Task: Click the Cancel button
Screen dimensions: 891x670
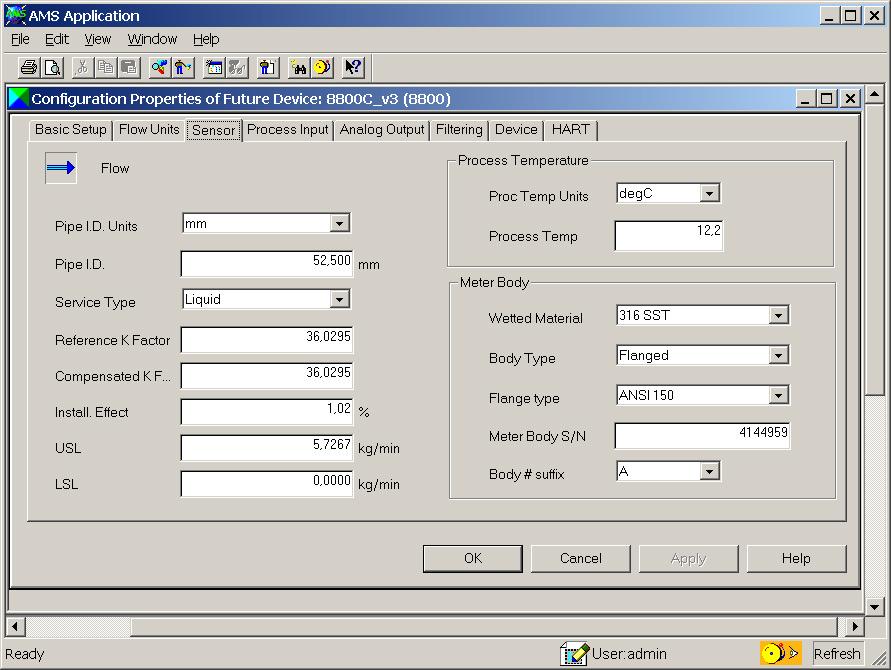Action: (581, 559)
